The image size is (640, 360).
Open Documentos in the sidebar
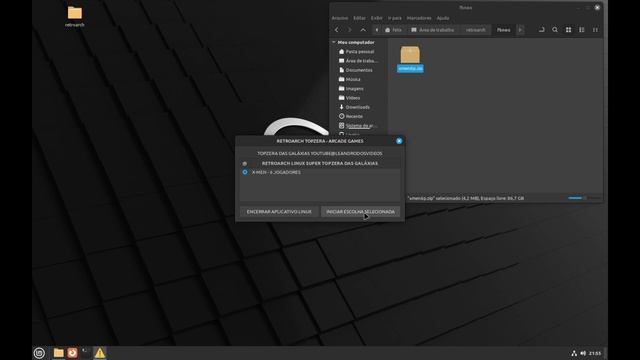click(x=357, y=70)
